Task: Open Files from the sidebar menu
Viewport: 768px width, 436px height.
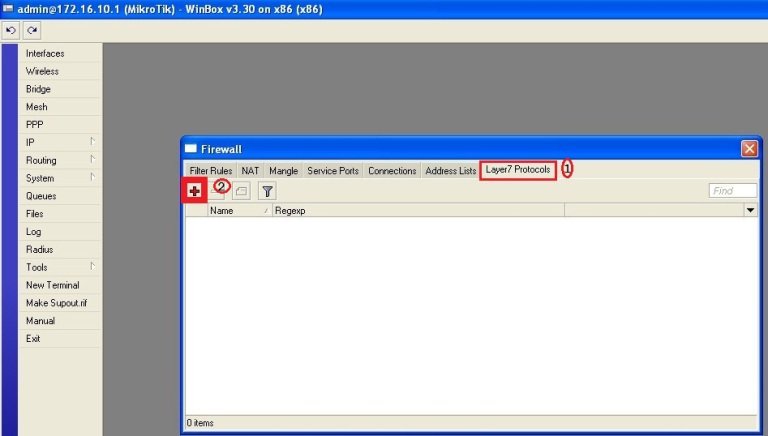Action: coord(60,214)
